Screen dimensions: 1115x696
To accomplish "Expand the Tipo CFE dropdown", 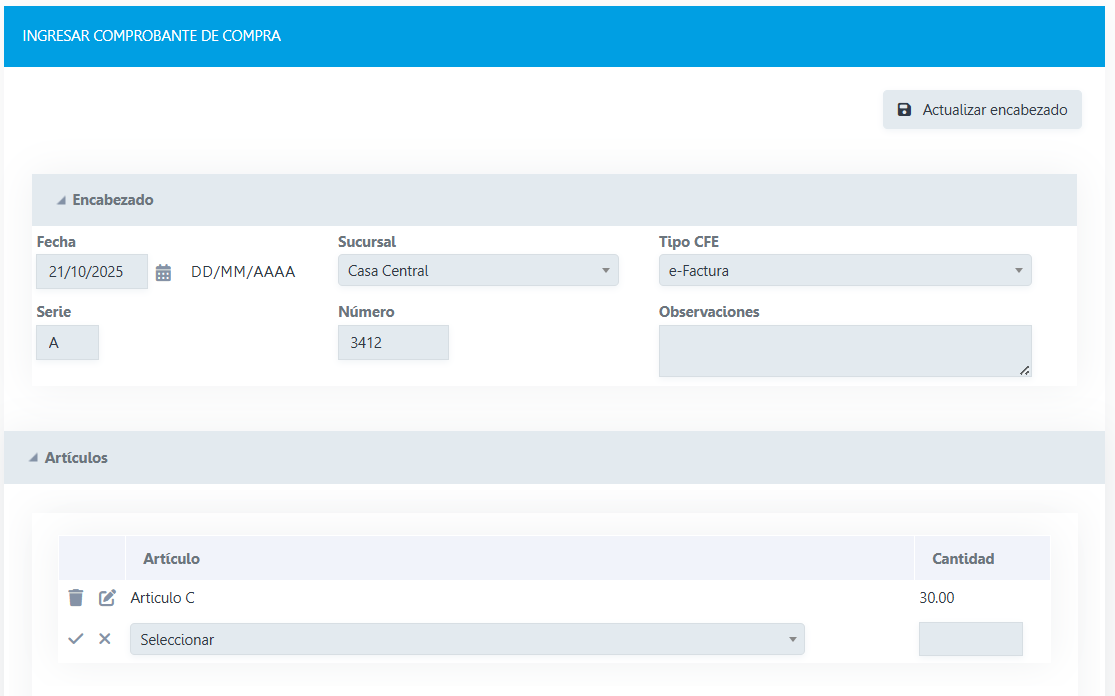I will (844, 271).
